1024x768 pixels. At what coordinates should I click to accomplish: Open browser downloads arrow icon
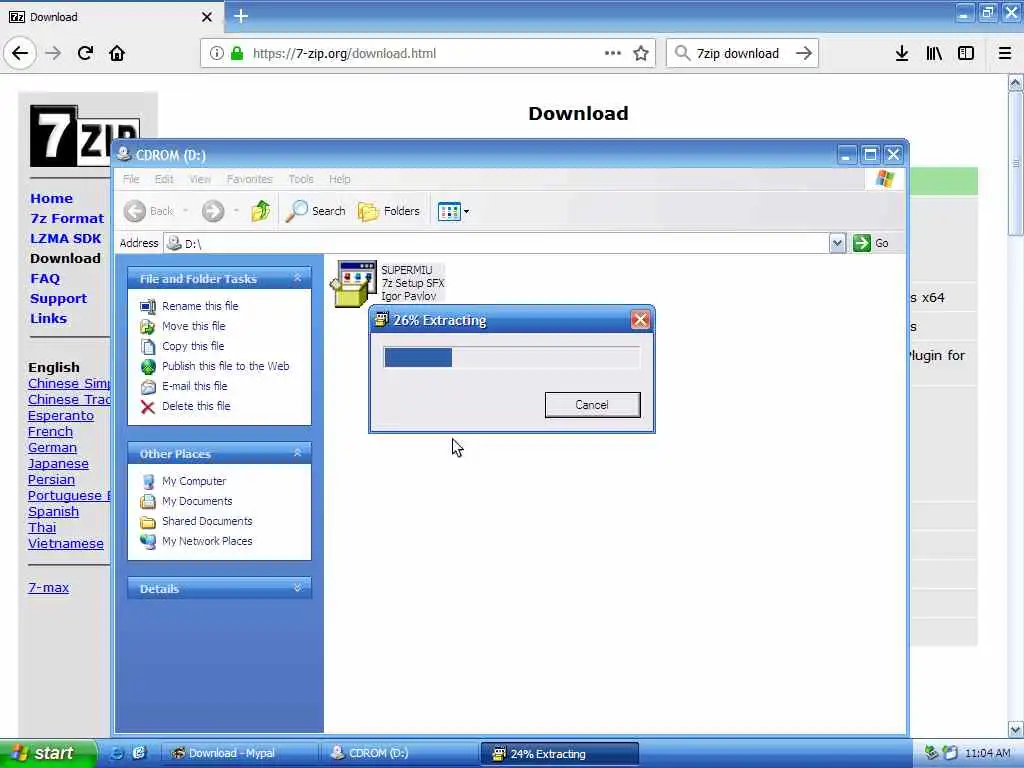(901, 54)
